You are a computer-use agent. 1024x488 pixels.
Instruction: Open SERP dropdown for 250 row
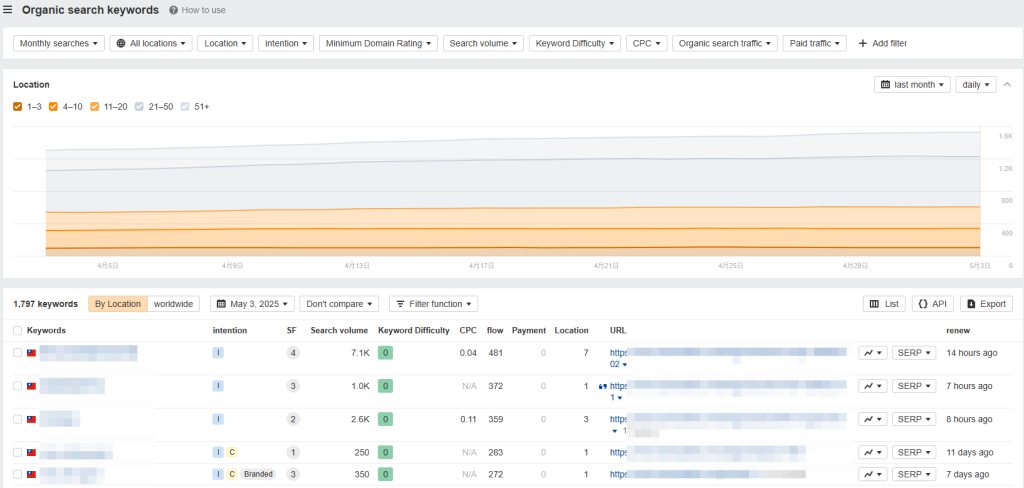[x=914, y=452]
